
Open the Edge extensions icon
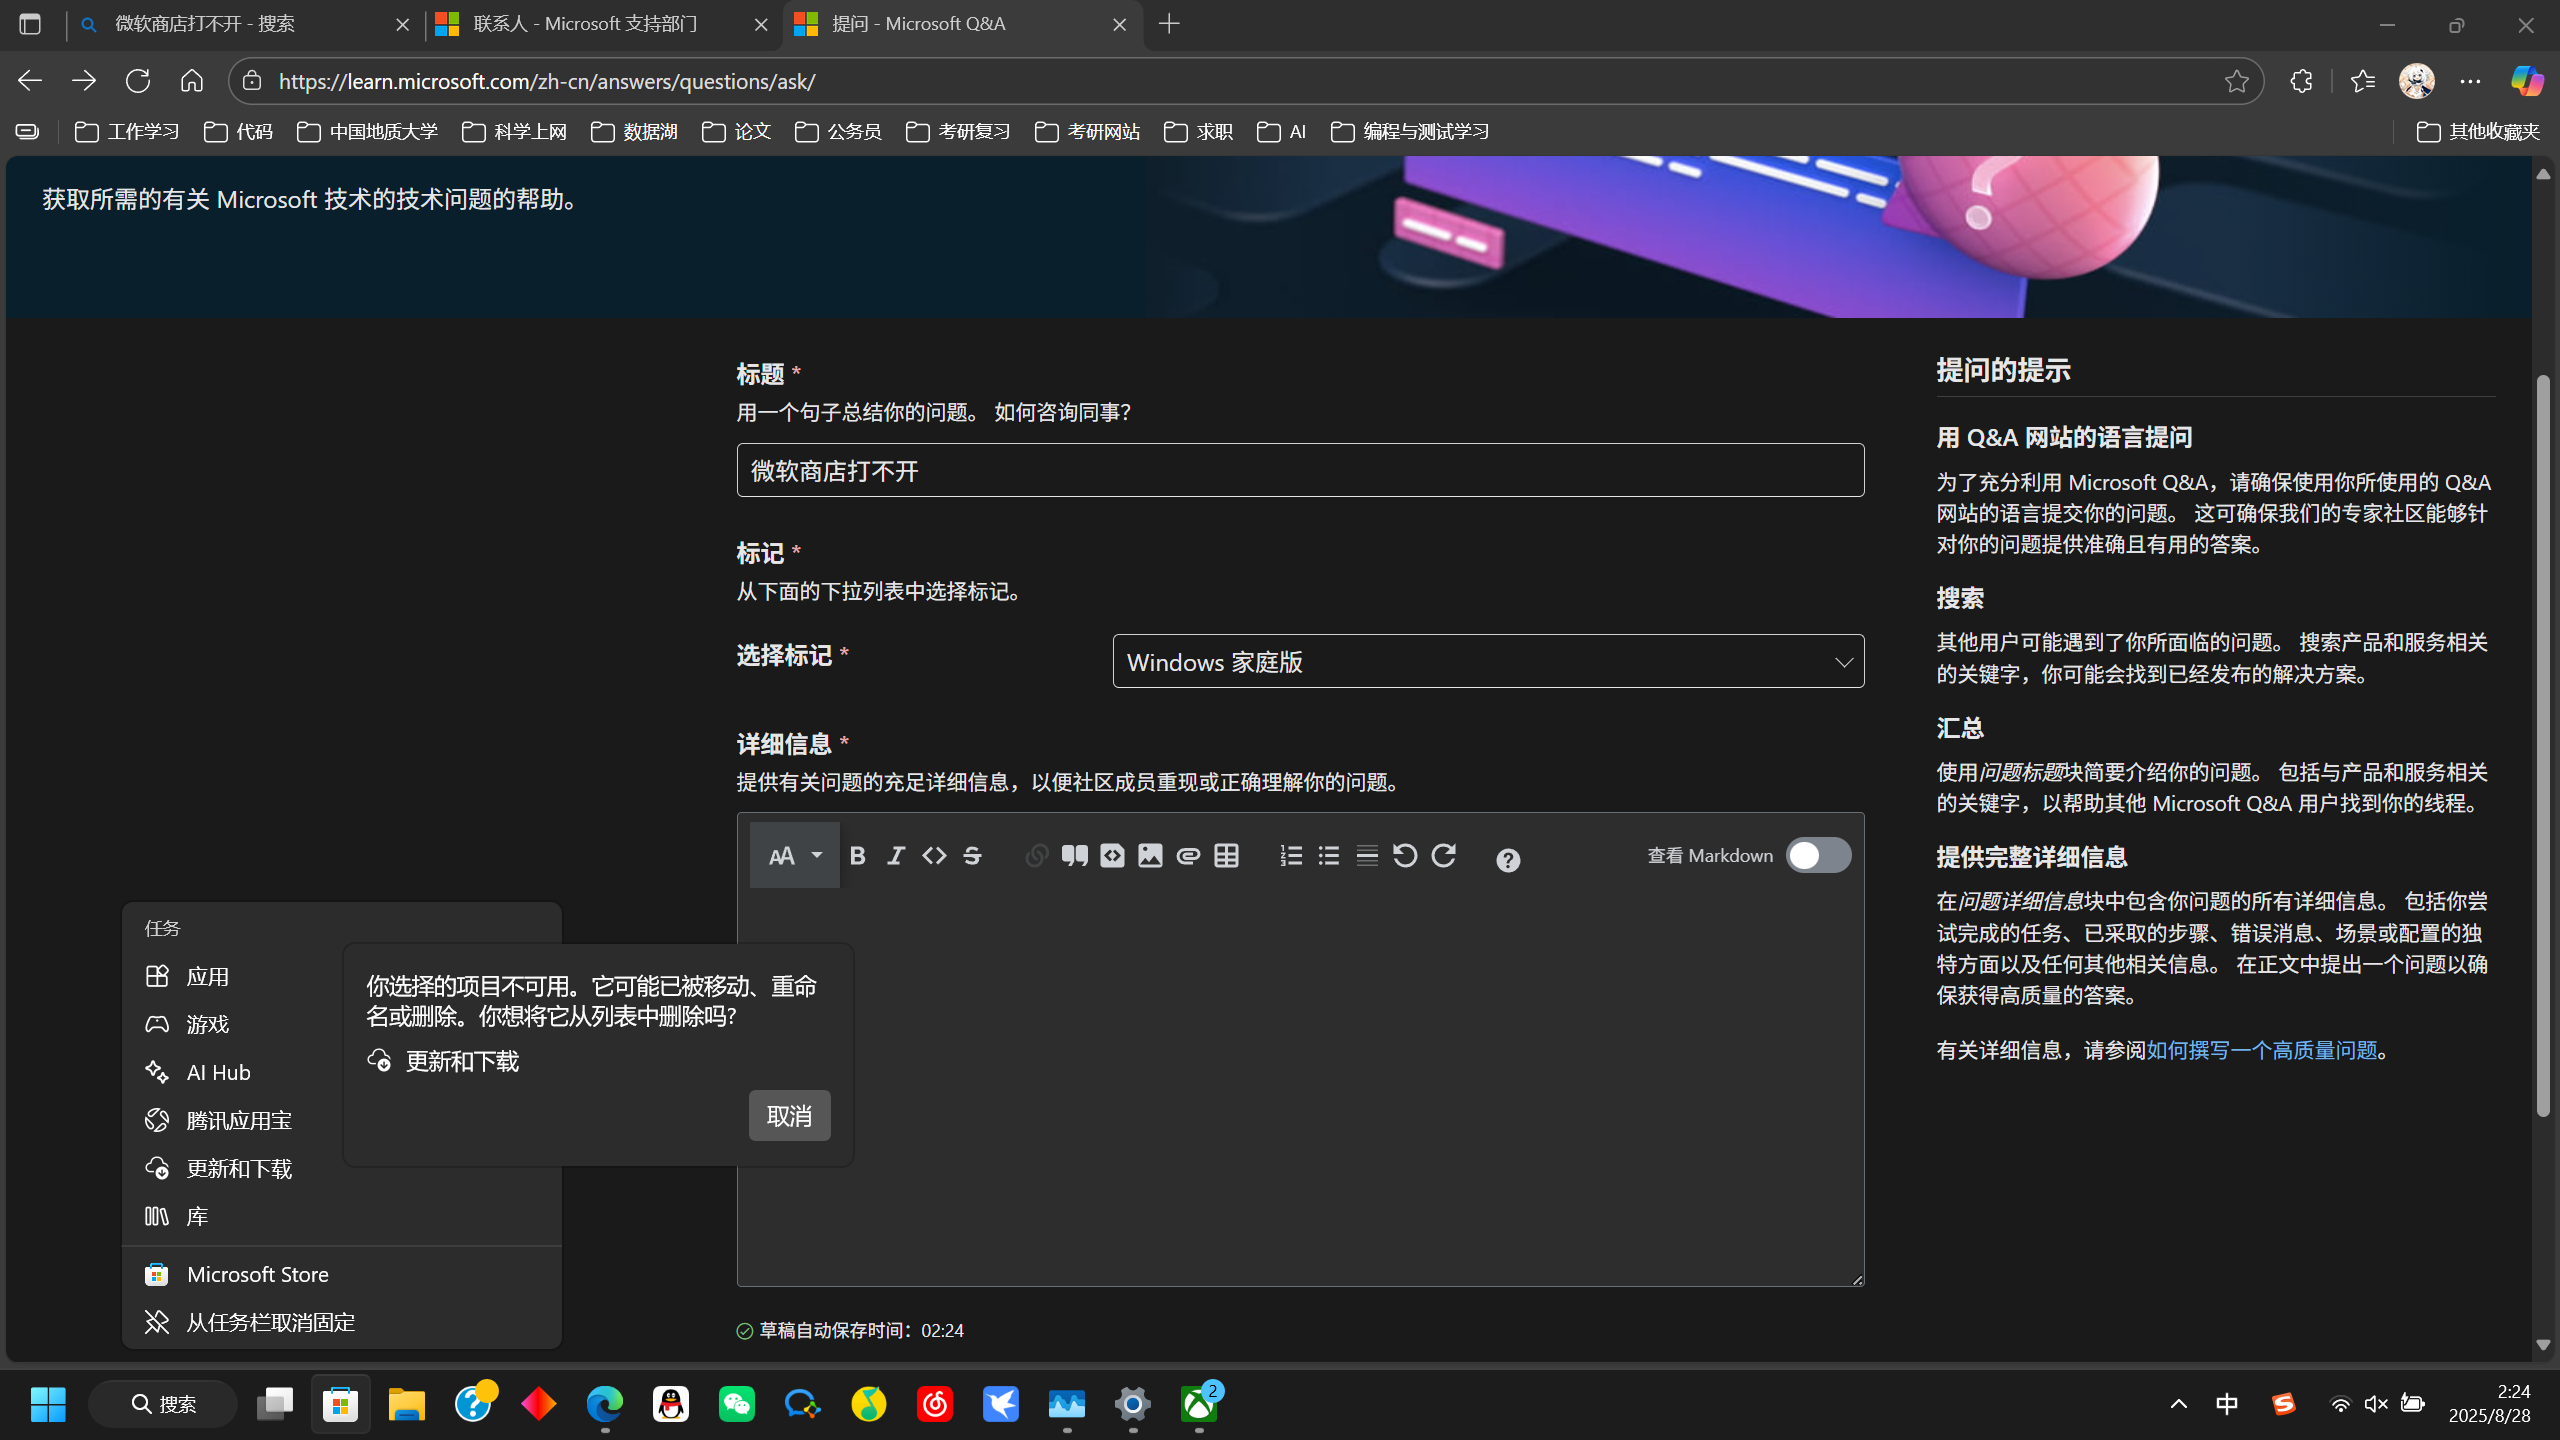pyautogui.click(x=2301, y=81)
